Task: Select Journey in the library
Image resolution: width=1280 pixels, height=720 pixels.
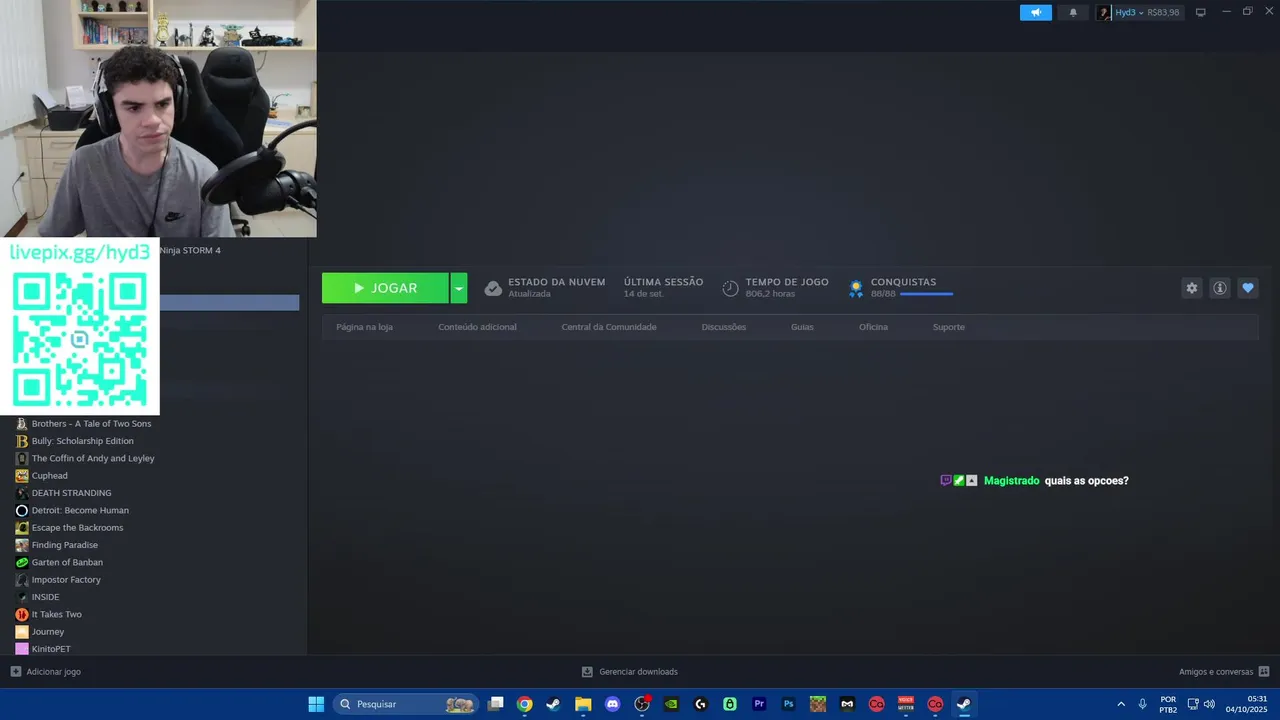Action: point(47,632)
